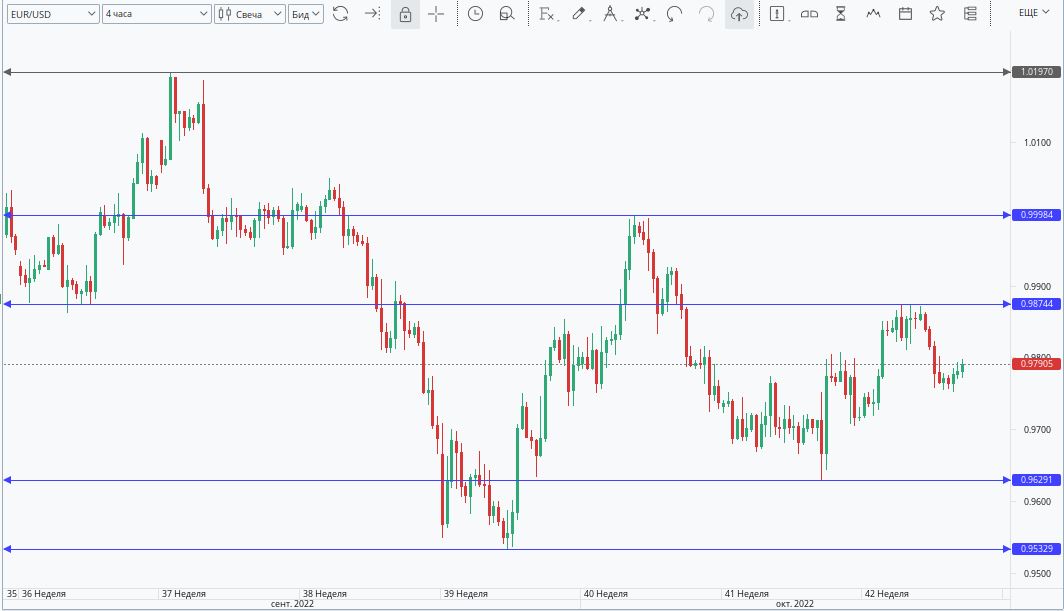
Task: Click the 40 Неделя time axis label
Action: (x=605, y=594)
